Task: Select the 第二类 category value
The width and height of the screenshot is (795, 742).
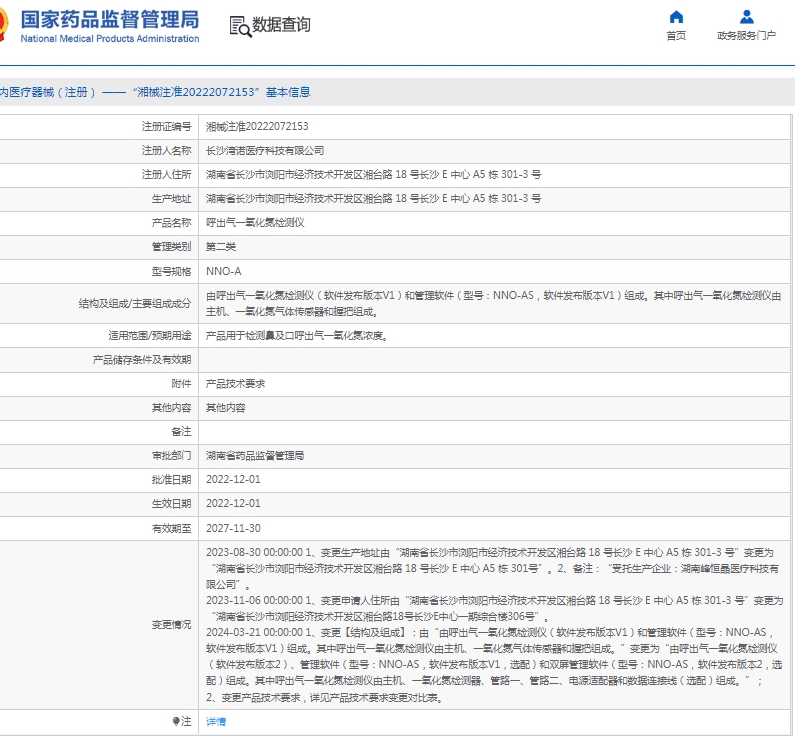Action: pos(221,246)
